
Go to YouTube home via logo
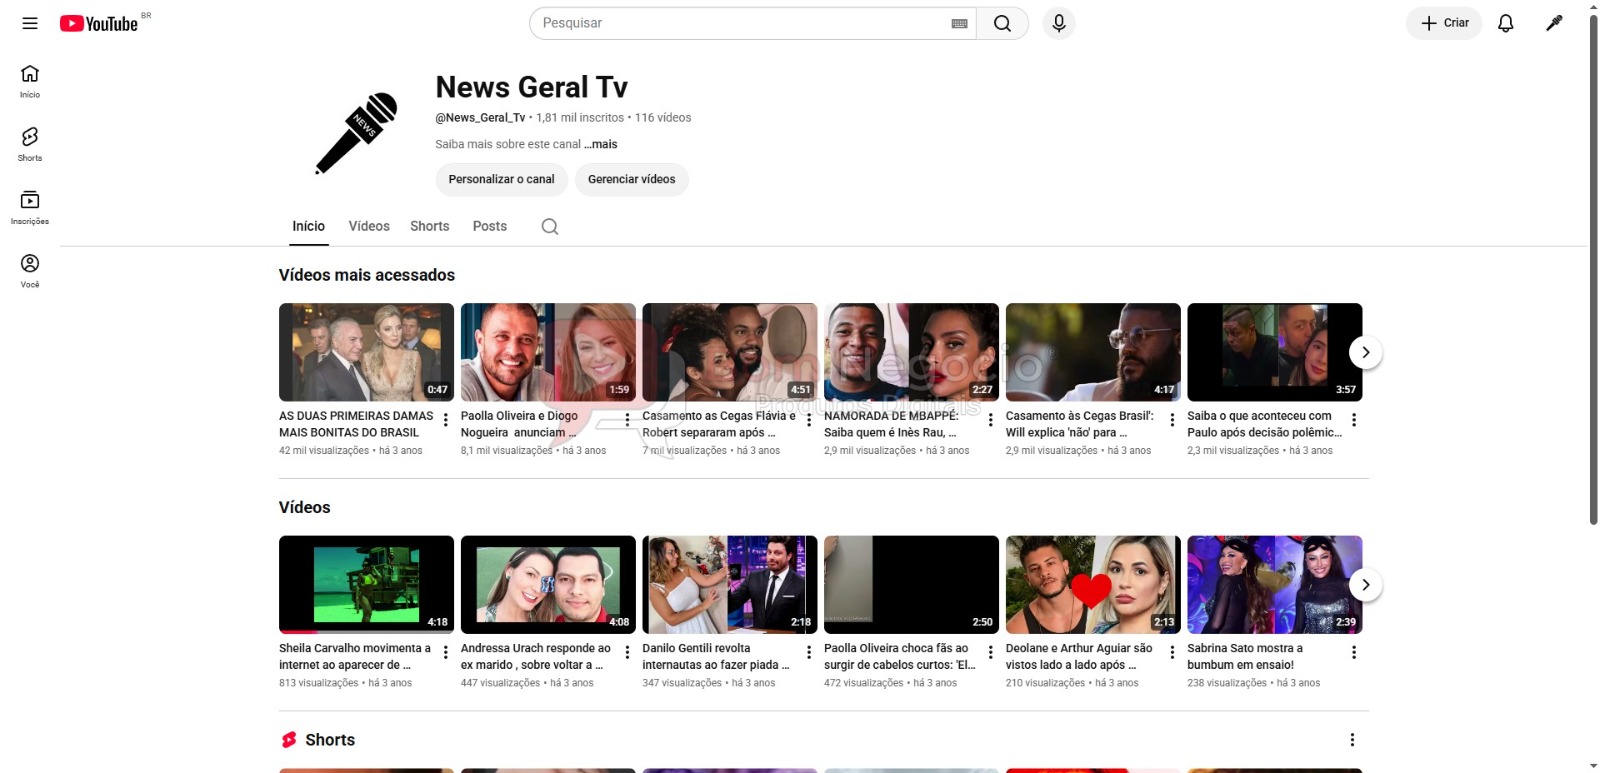(x=99, y=23)
